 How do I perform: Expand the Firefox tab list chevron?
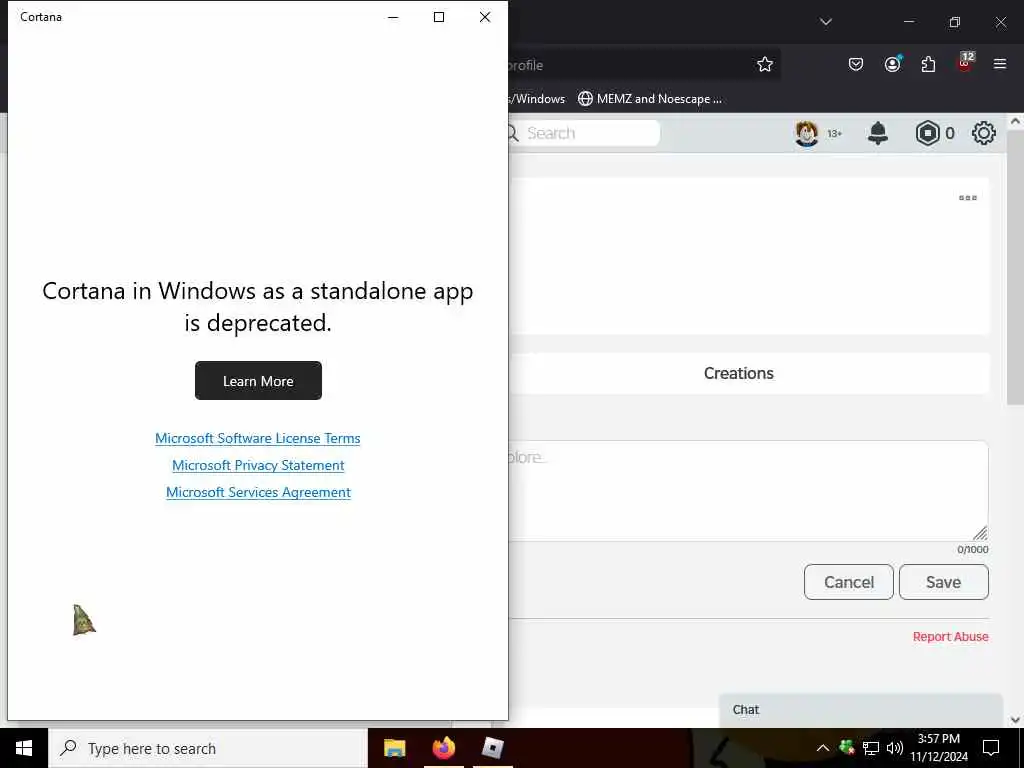(825, 22)
